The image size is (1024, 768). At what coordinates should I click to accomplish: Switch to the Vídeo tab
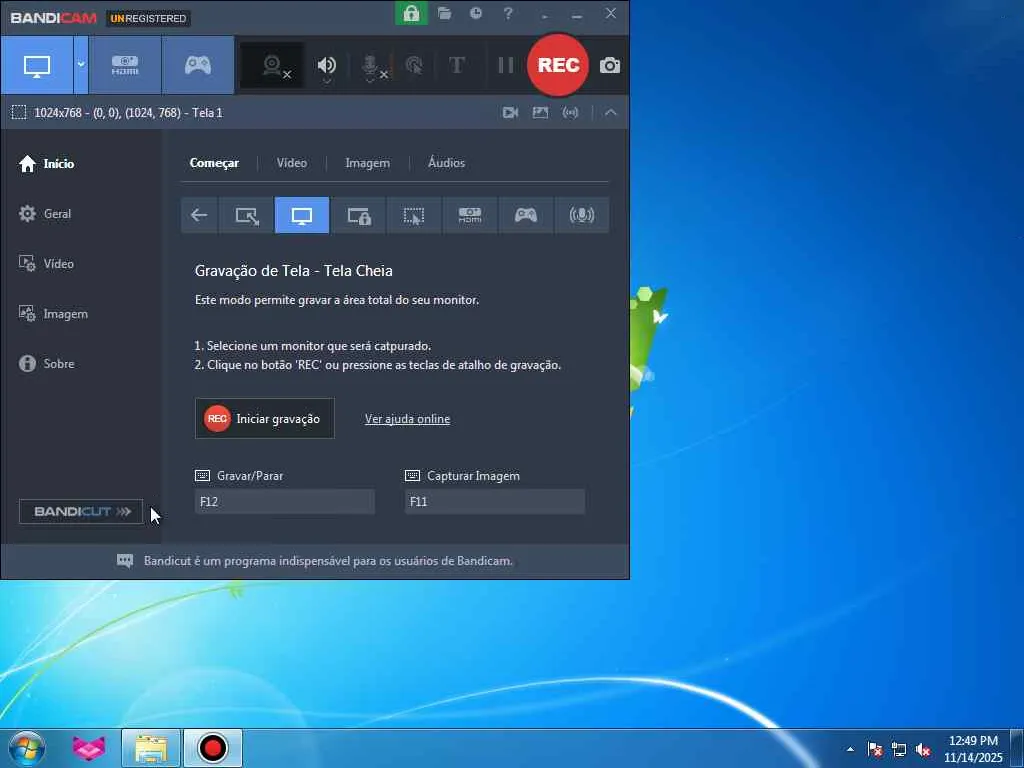(x=291, y=163)
